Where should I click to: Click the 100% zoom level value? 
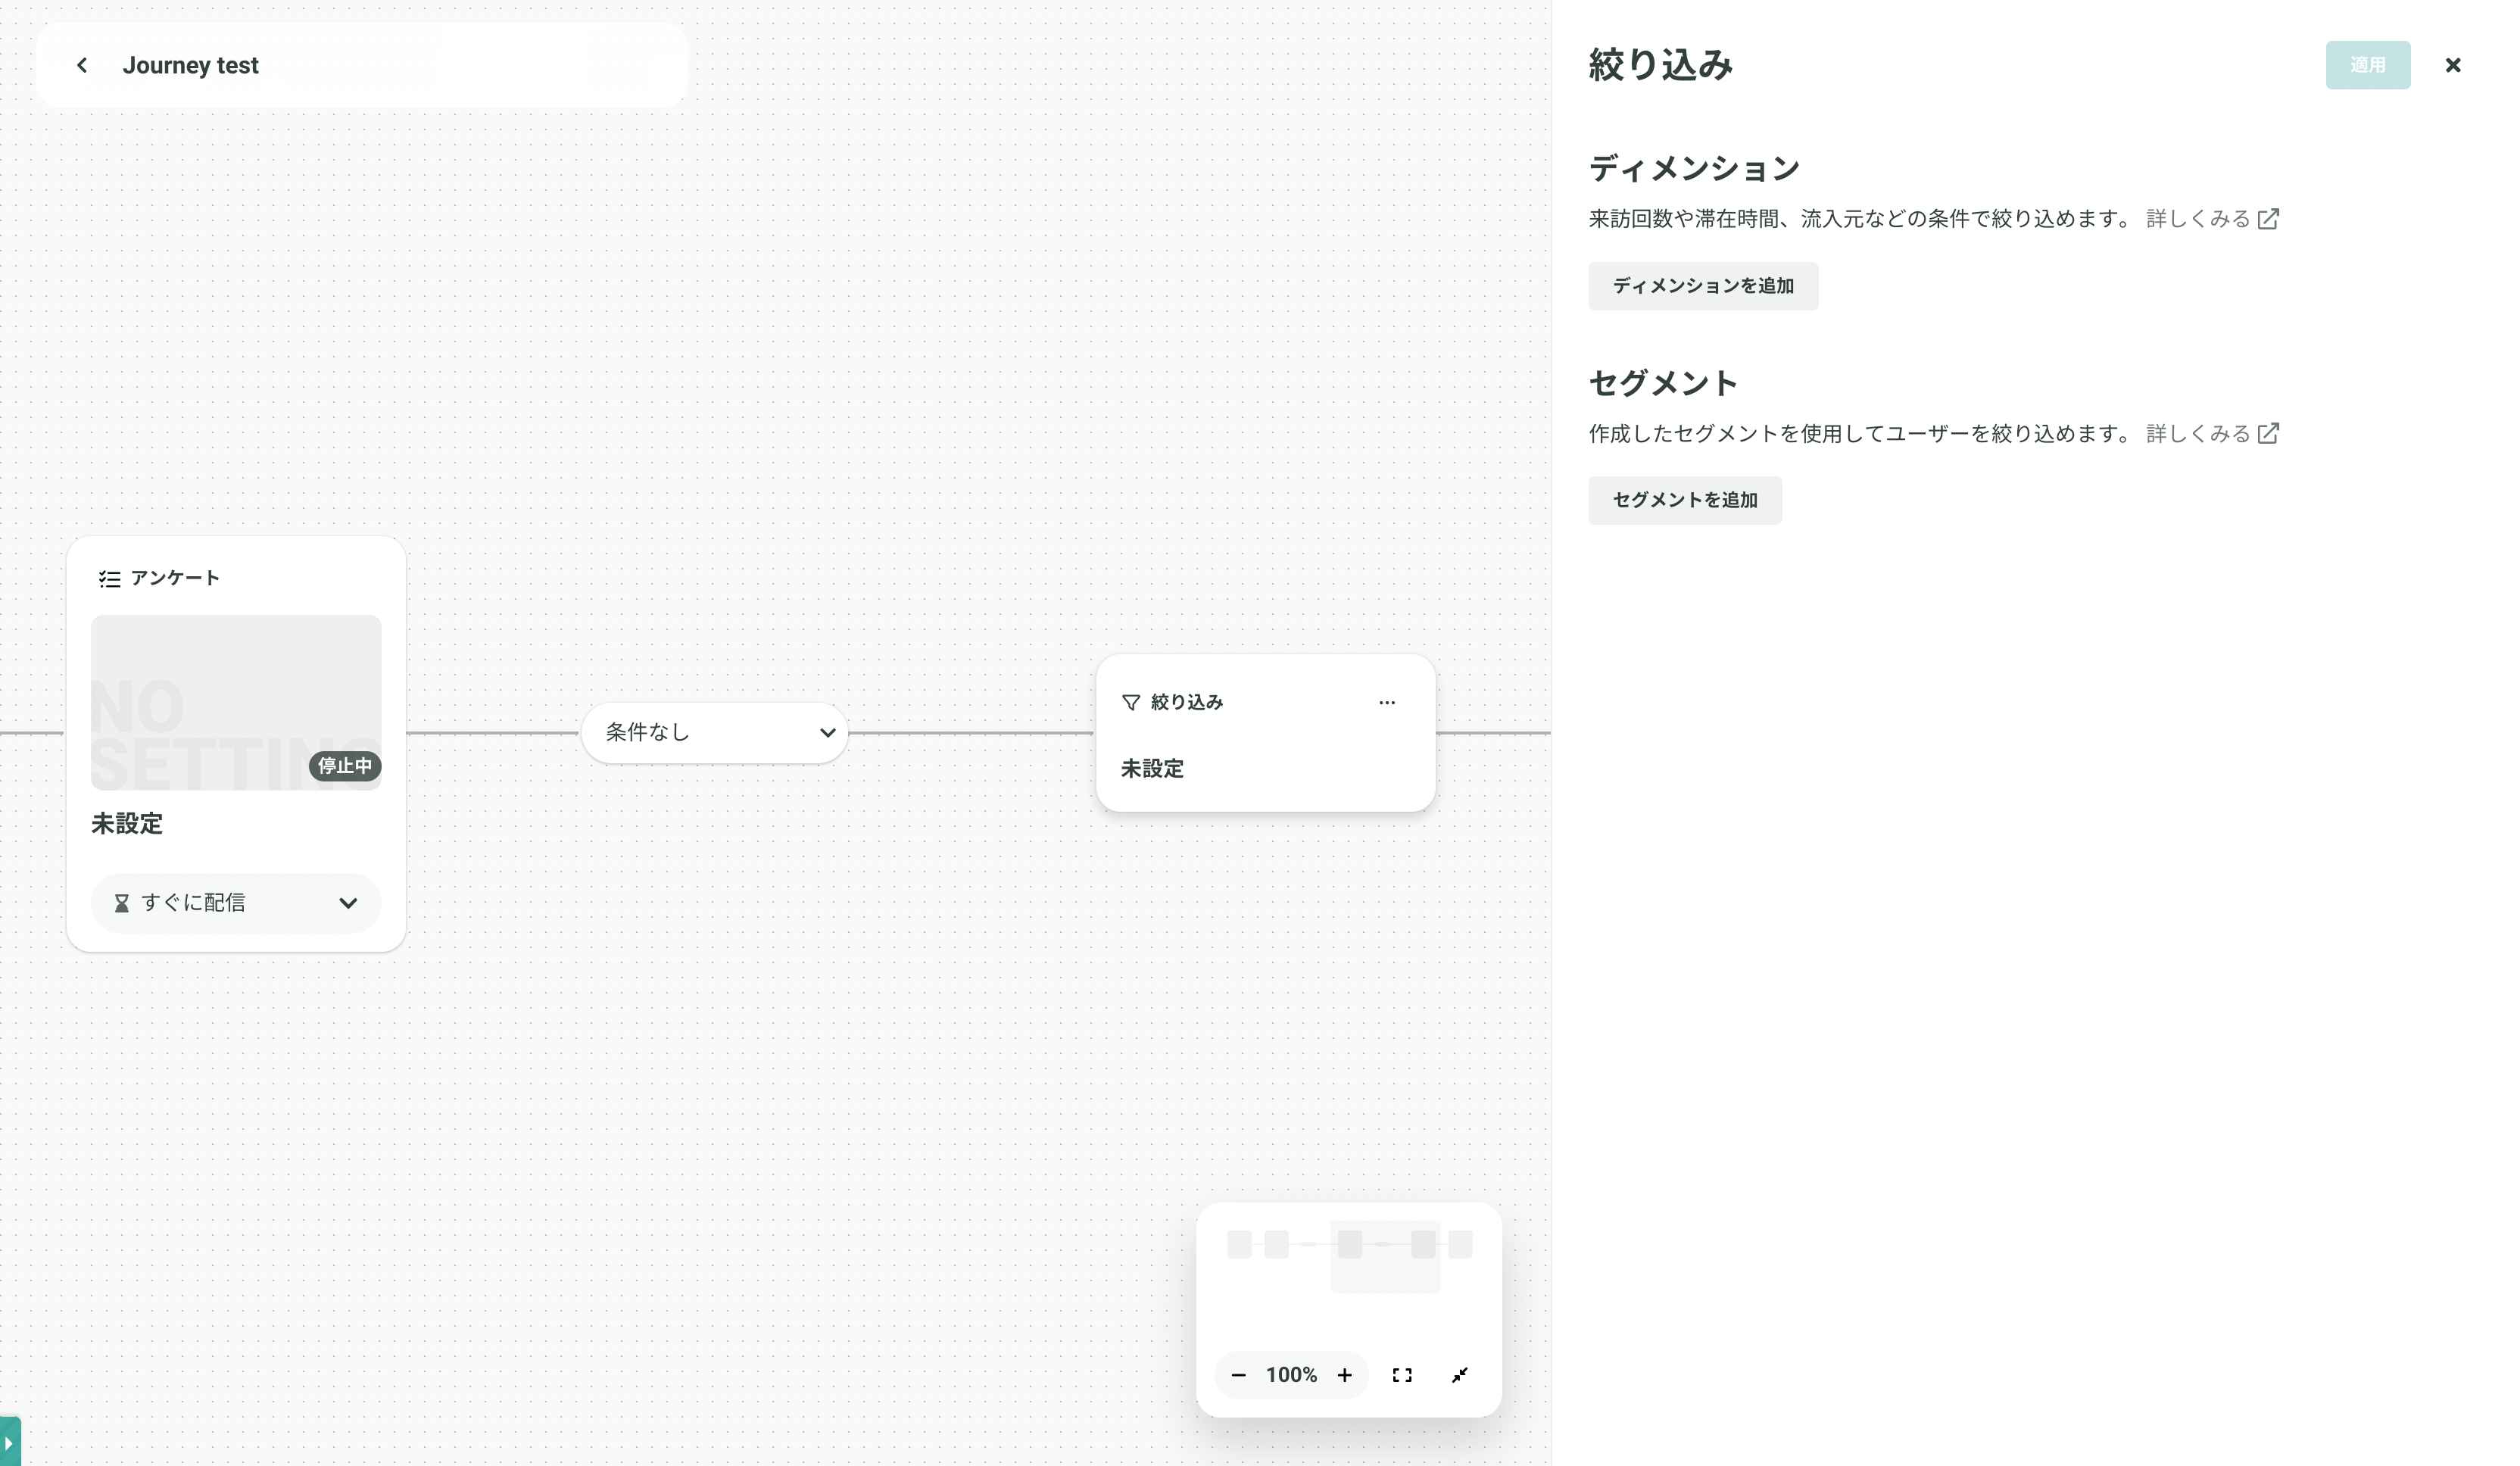point(1291,1375)
